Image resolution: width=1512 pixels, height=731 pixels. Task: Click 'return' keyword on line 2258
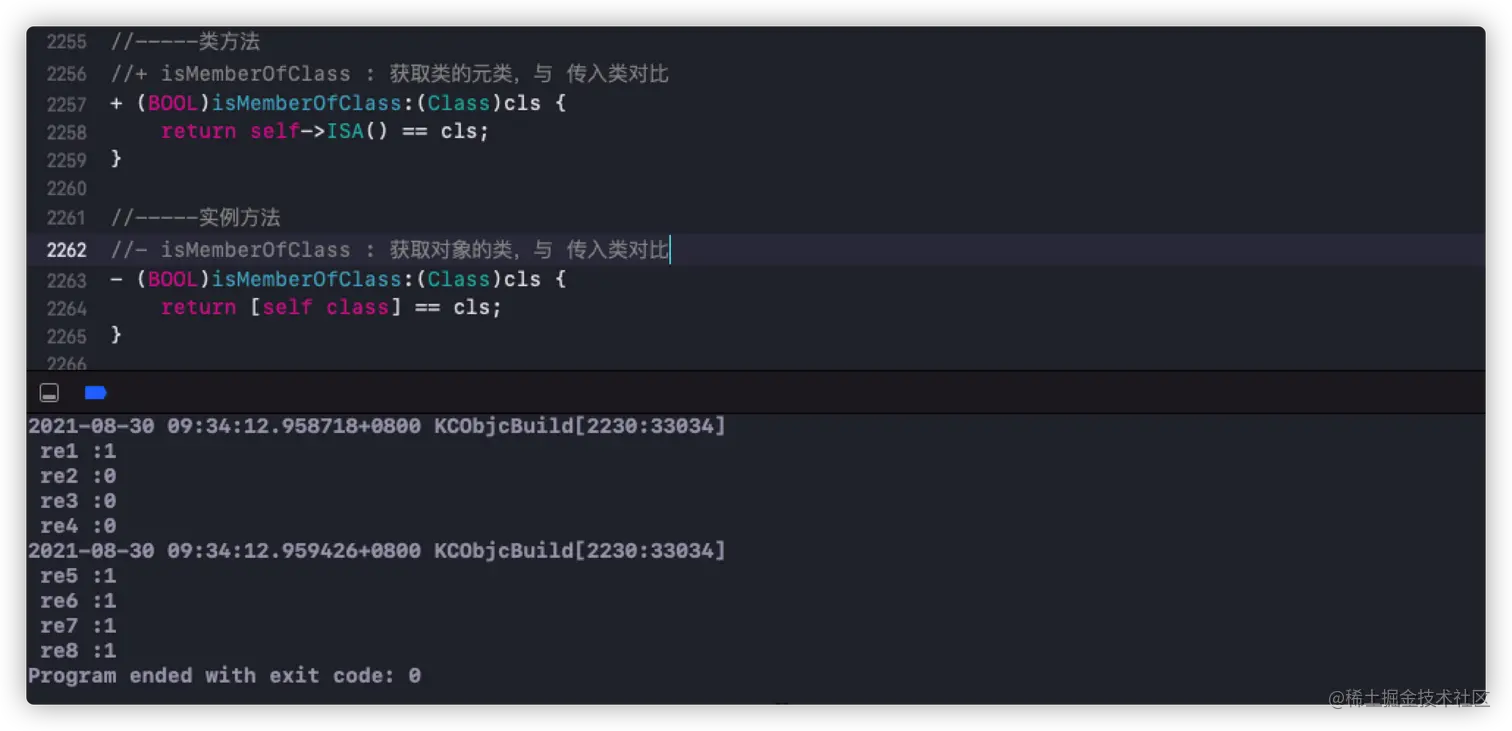coord(199,131)
